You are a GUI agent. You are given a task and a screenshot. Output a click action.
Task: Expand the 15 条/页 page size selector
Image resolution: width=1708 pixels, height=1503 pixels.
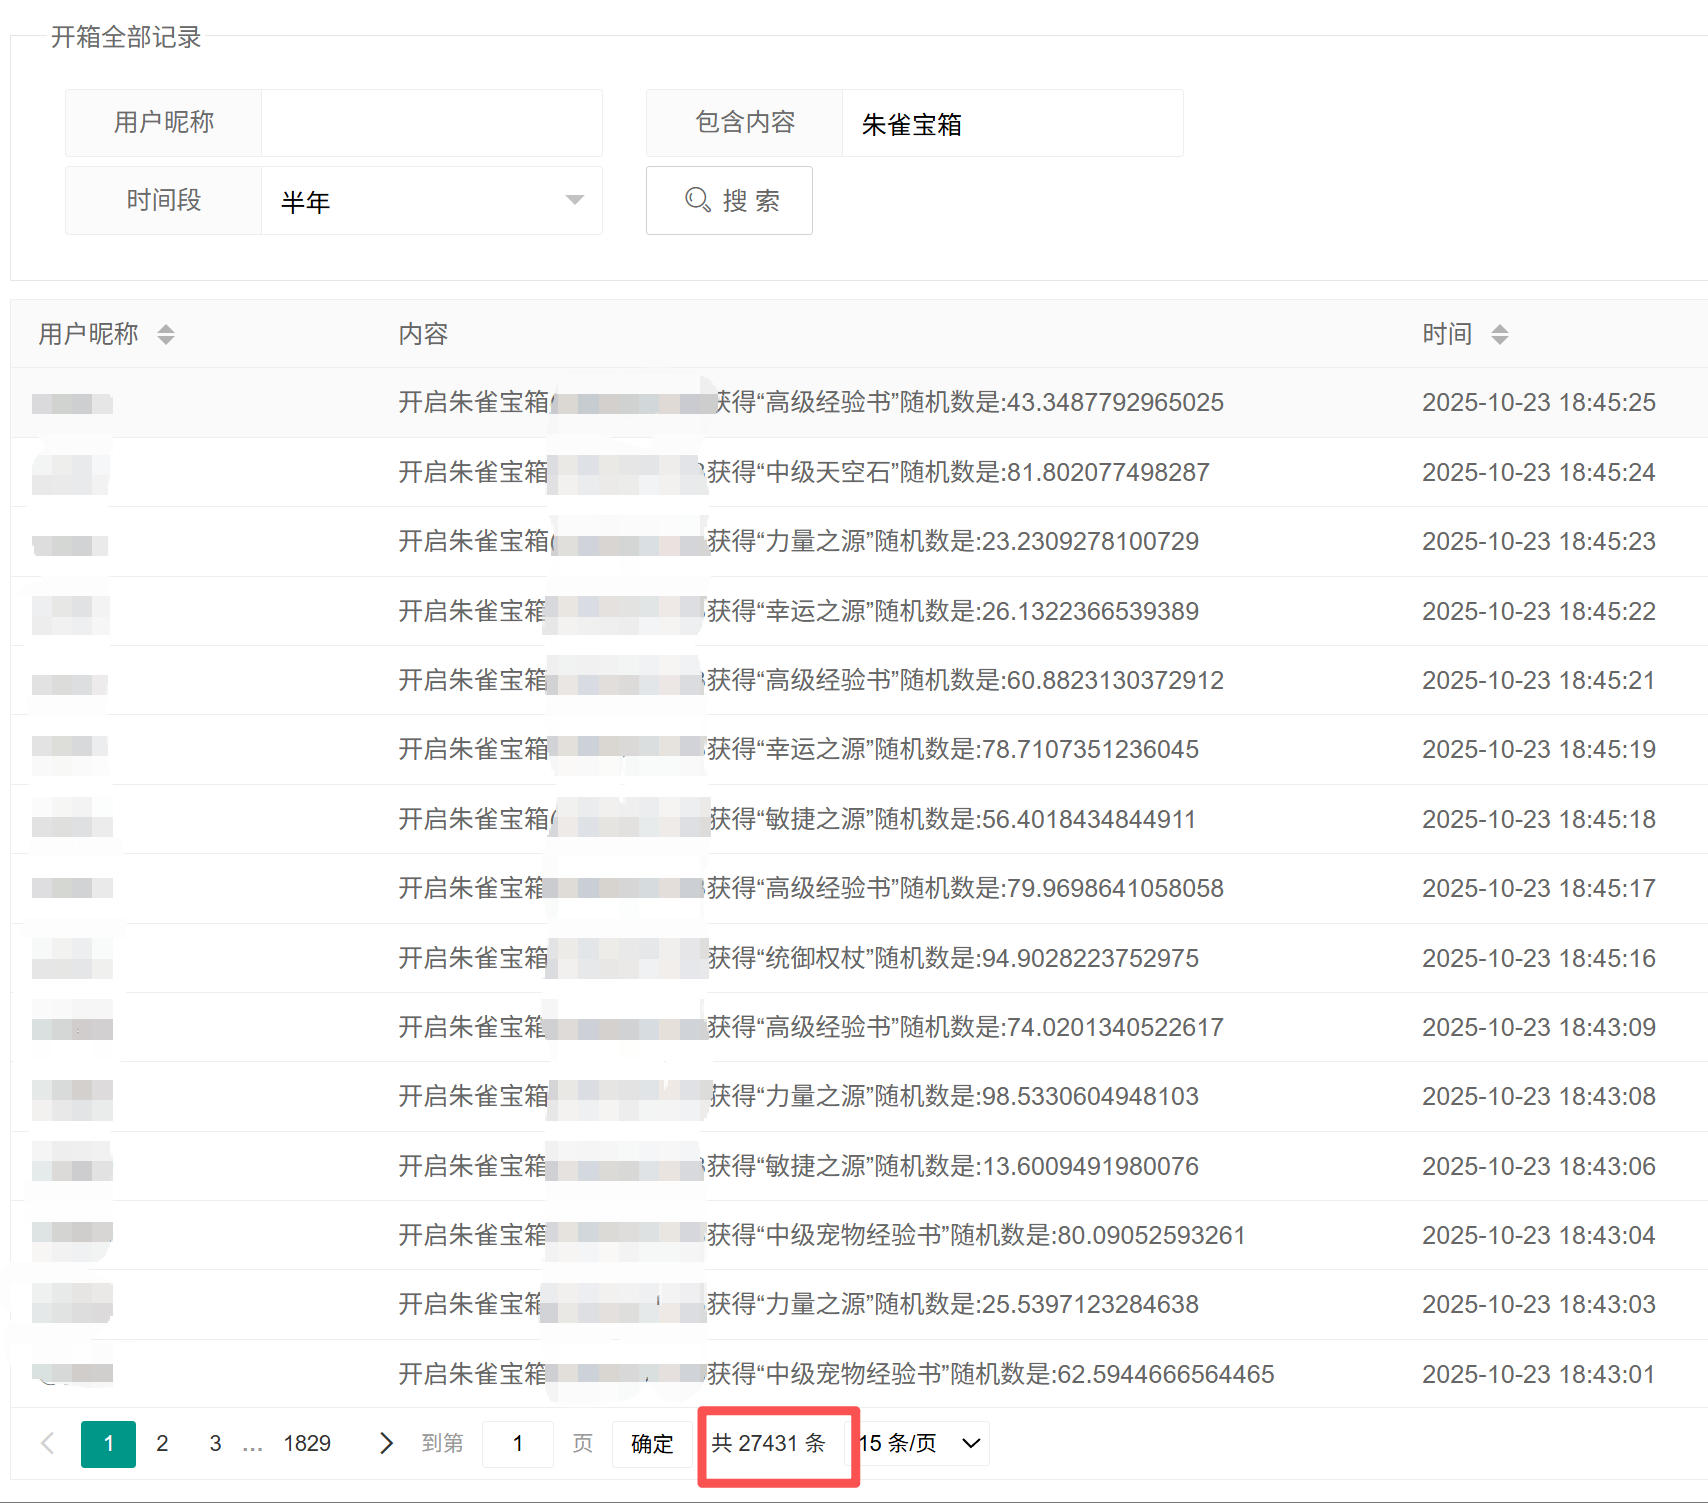[922, 1443]
